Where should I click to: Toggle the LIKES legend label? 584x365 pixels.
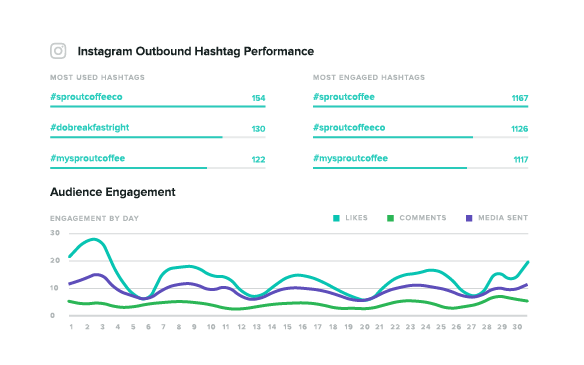pyautogui.click(x=356, y=218)
